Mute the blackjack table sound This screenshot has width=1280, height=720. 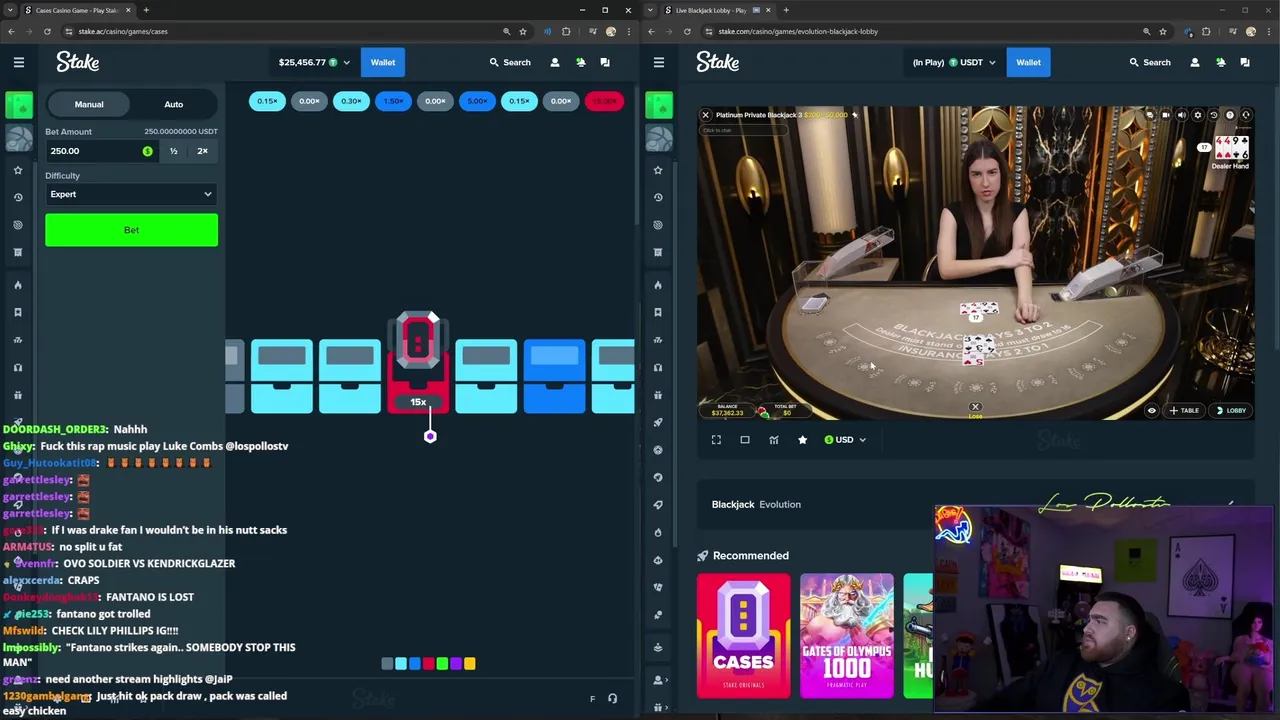pyautogui.click(x=1182, y=115)
